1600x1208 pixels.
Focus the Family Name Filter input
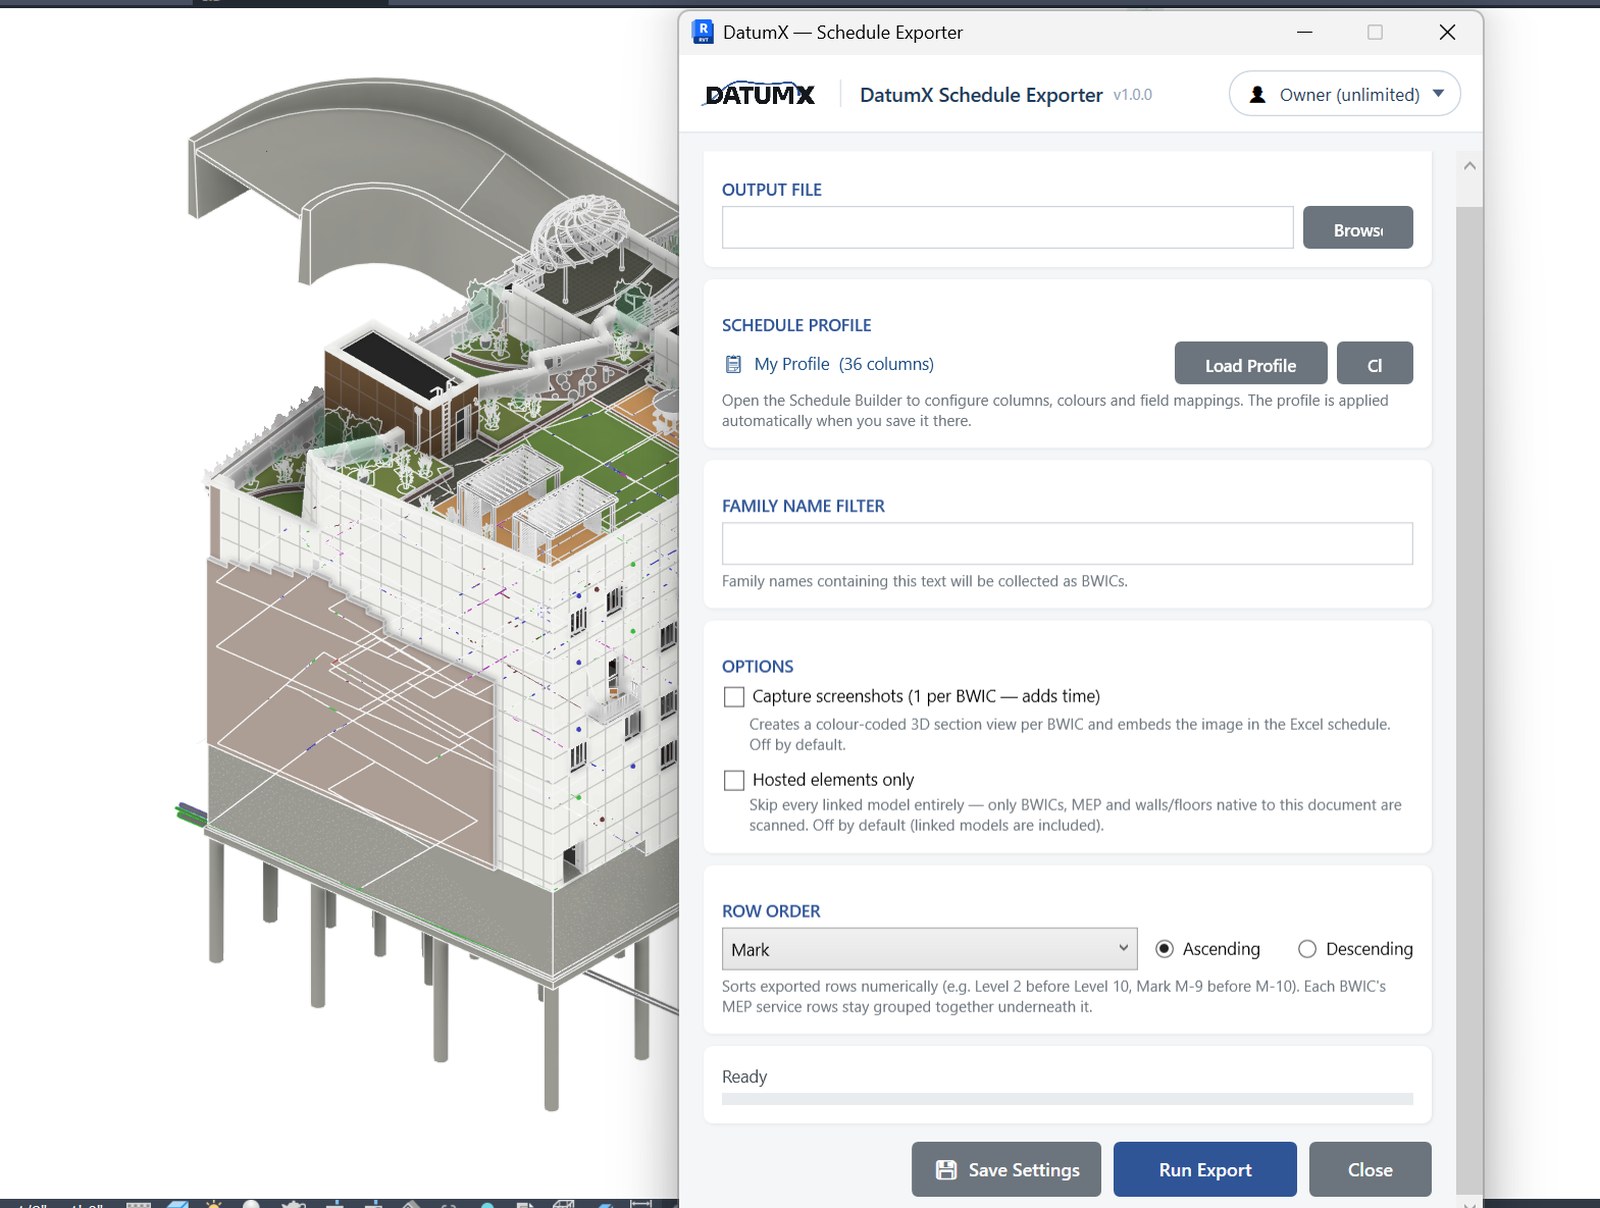point(1067,544)
